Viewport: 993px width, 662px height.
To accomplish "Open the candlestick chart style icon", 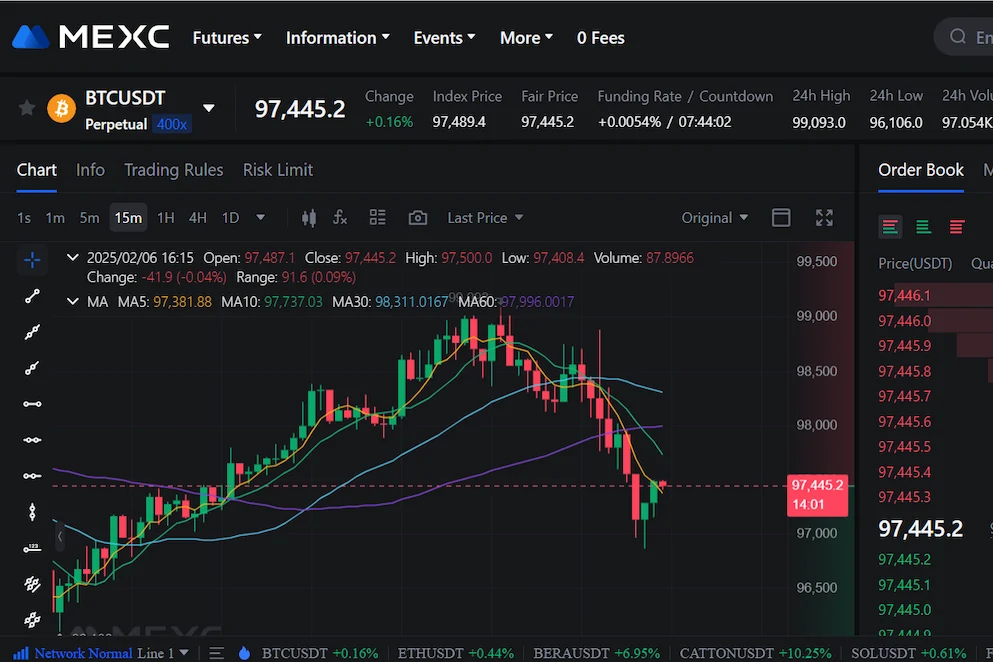I will [x=308, y=218].
